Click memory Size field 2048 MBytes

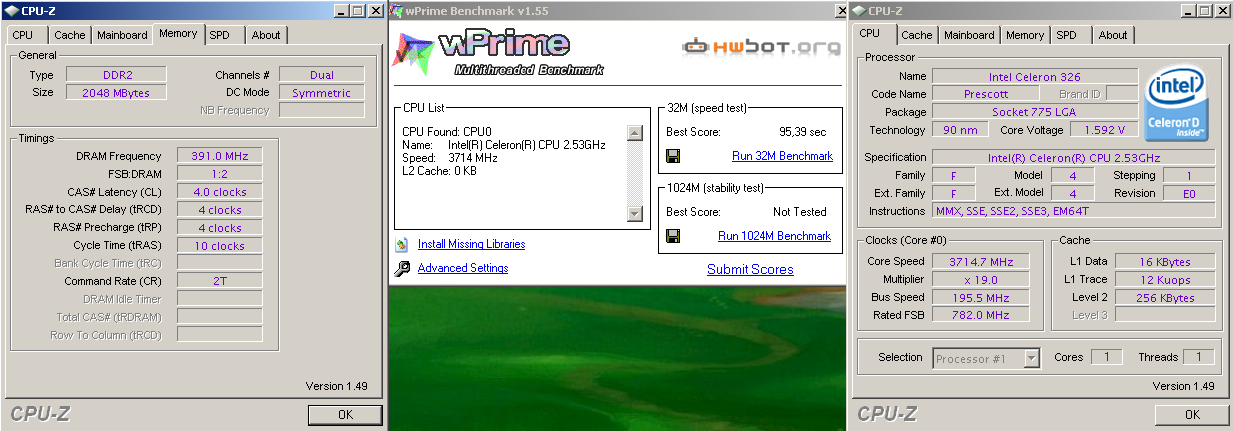click(116, 93)
